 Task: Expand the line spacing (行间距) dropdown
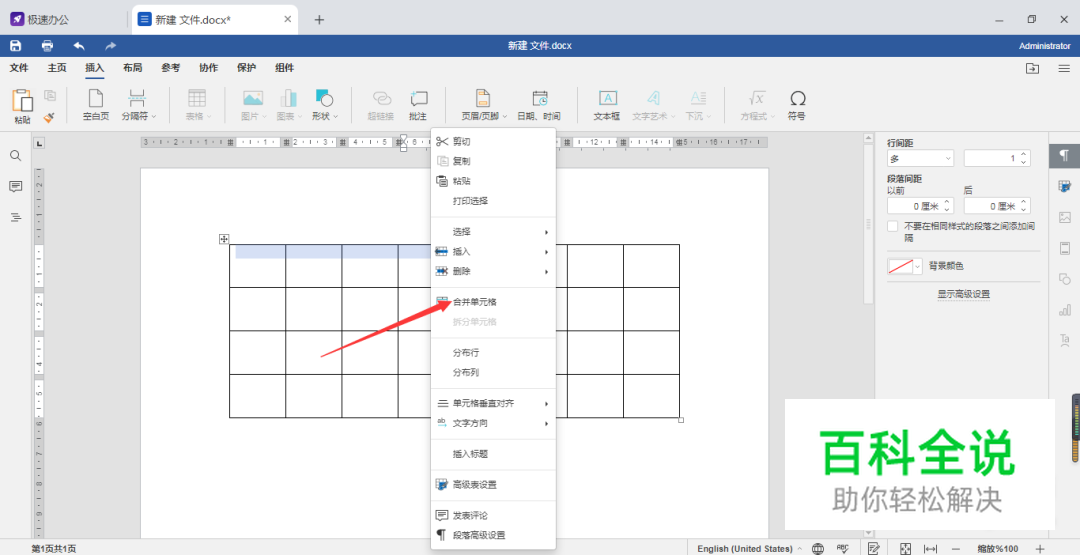[x=920, y=159]
